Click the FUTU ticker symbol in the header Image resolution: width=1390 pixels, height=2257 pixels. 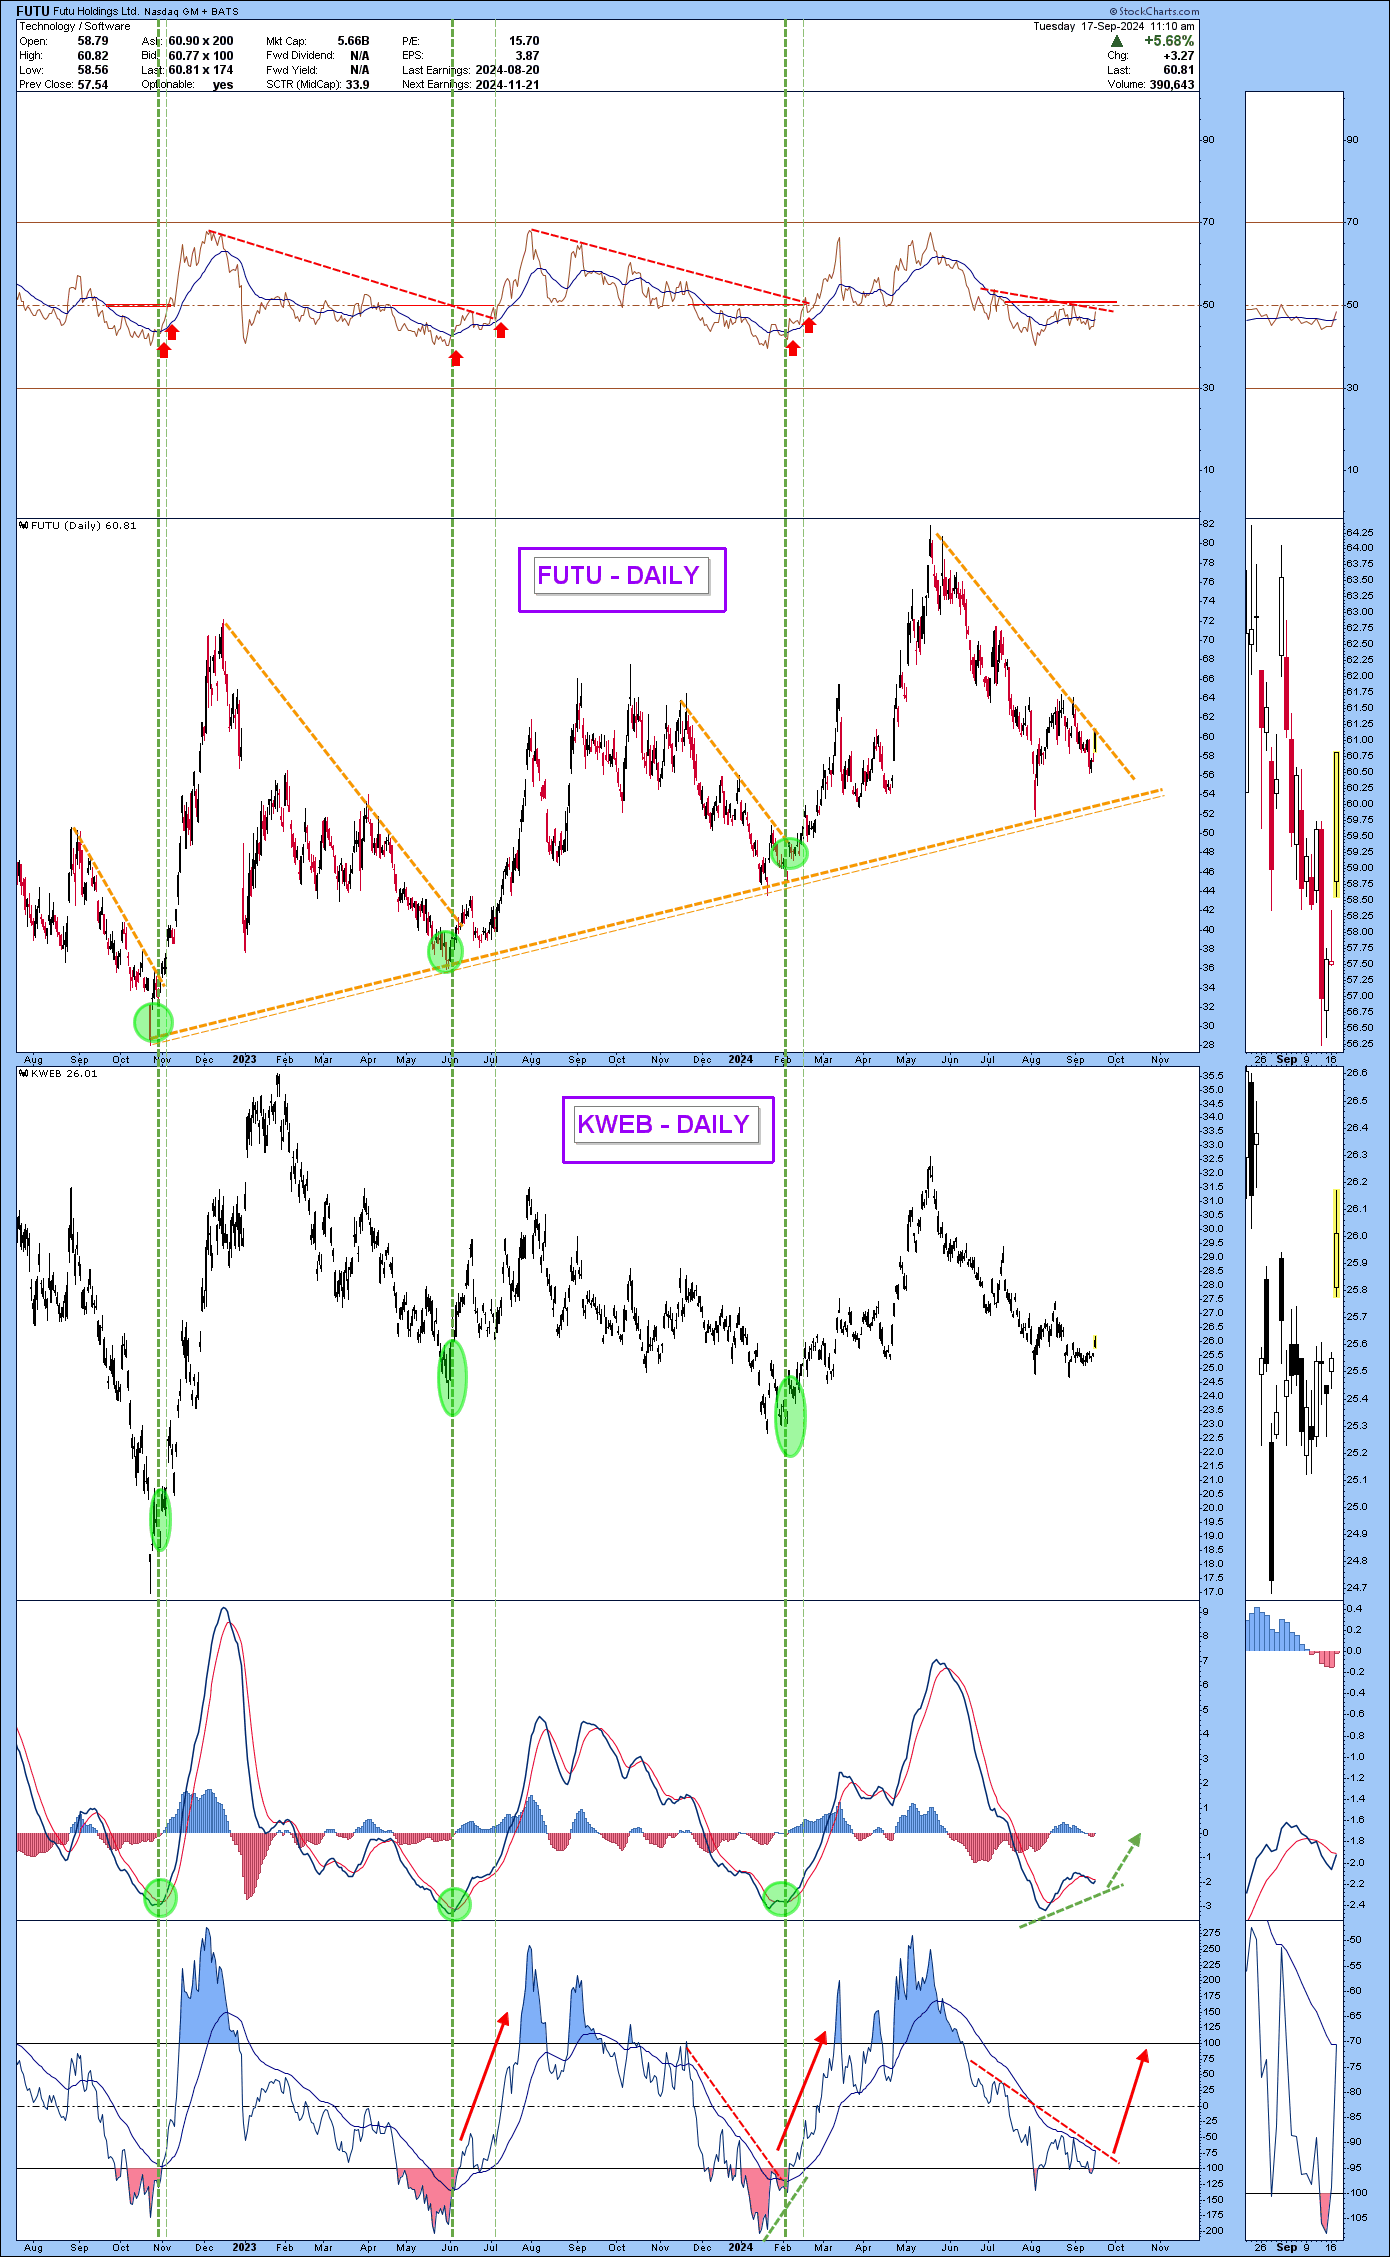pos(32,11)
